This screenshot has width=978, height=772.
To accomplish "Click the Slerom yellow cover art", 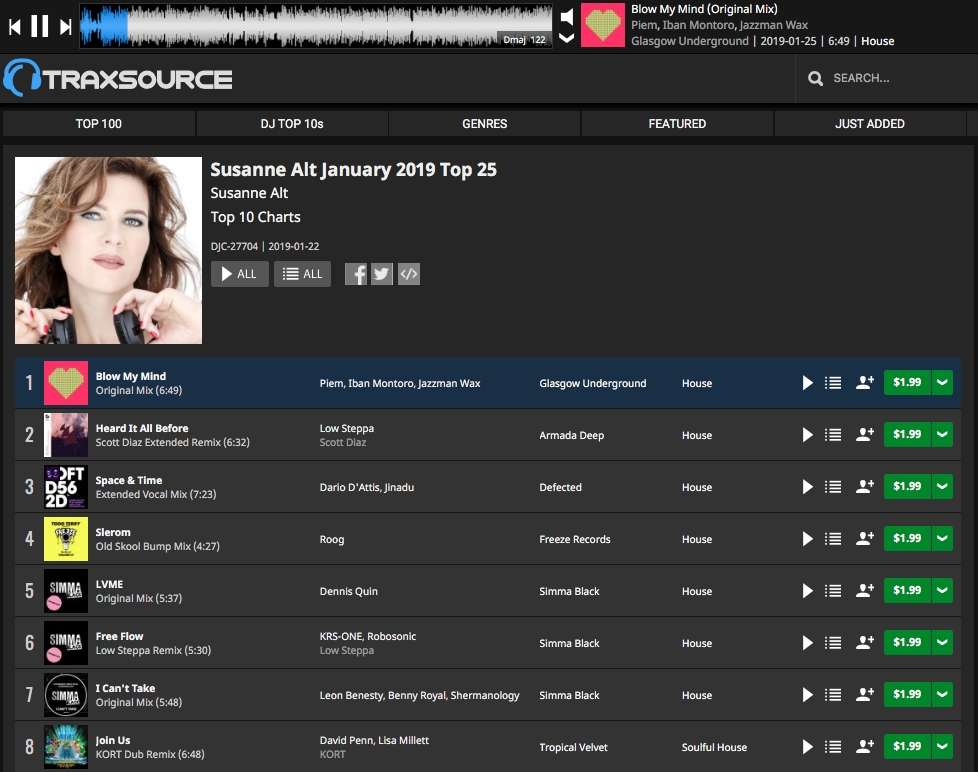I will [x=65, y=539].
